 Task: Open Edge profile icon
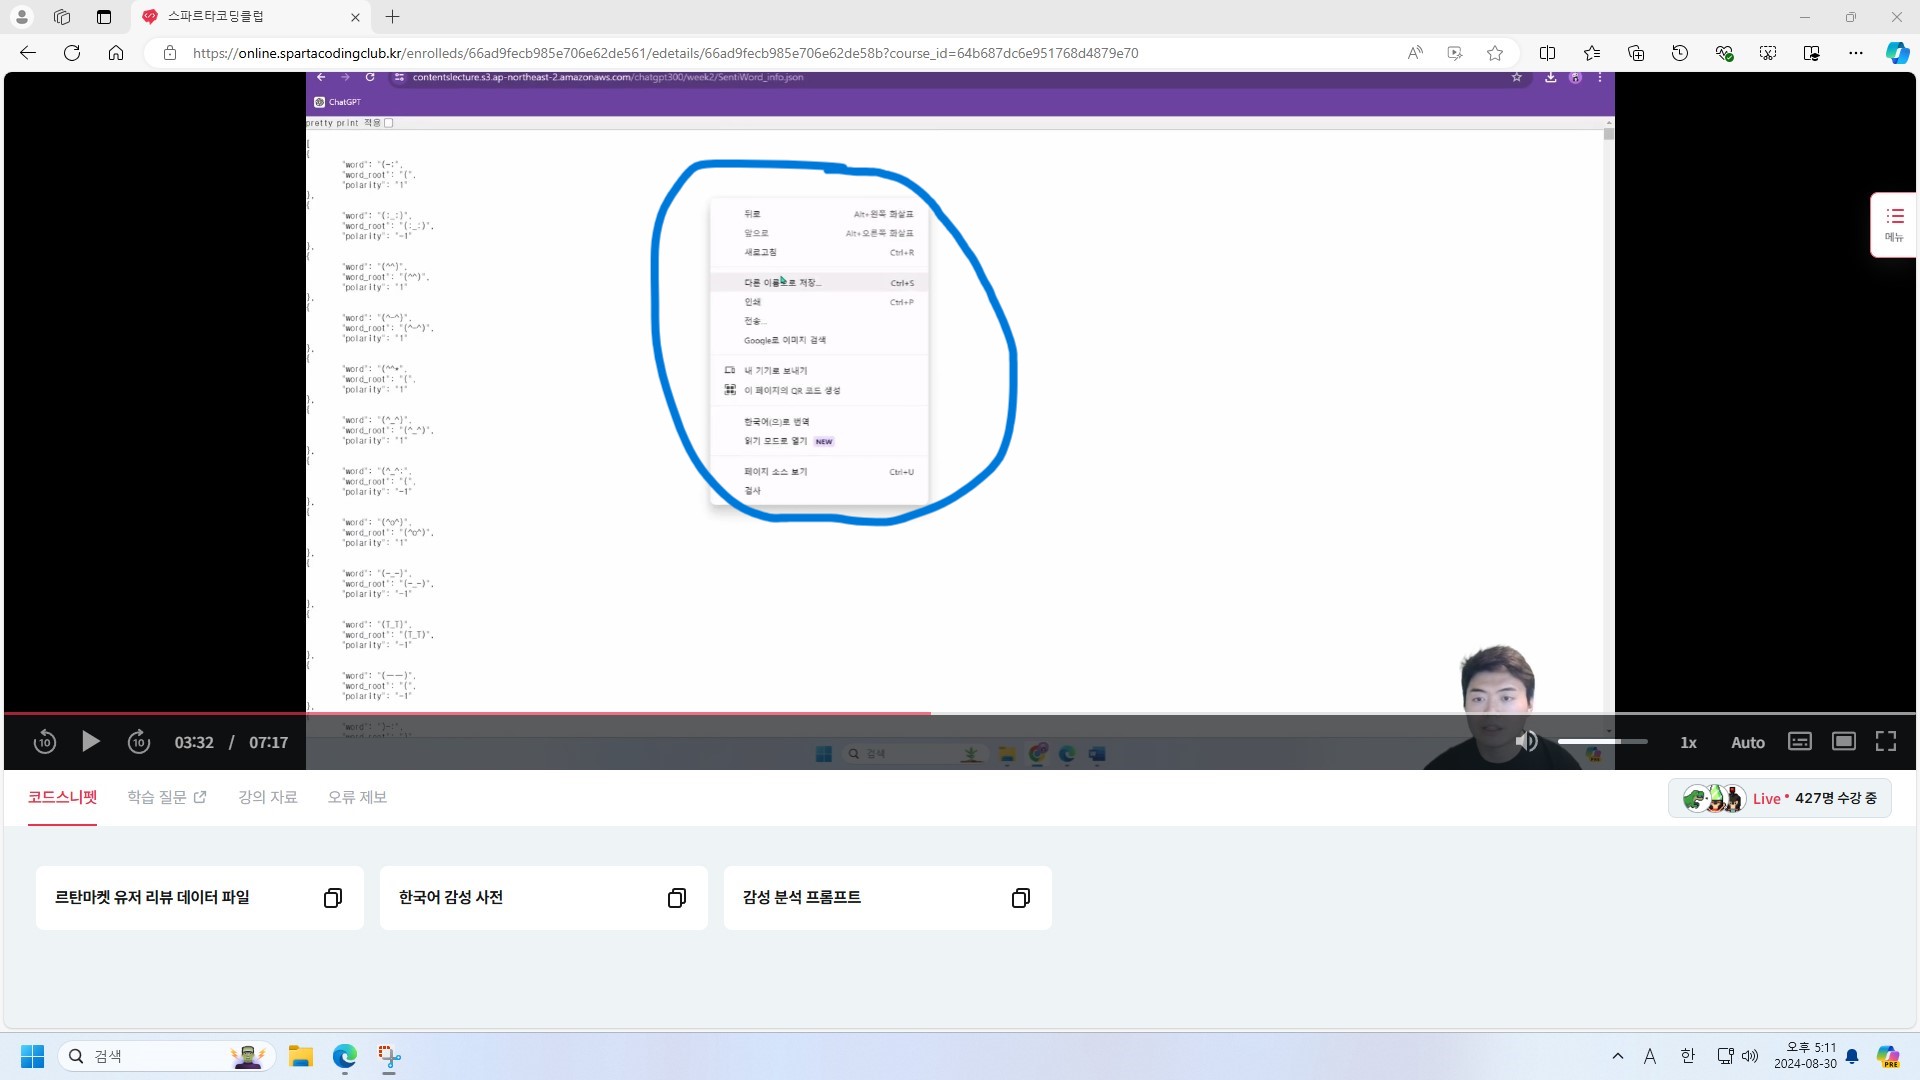tap(21, 17)
